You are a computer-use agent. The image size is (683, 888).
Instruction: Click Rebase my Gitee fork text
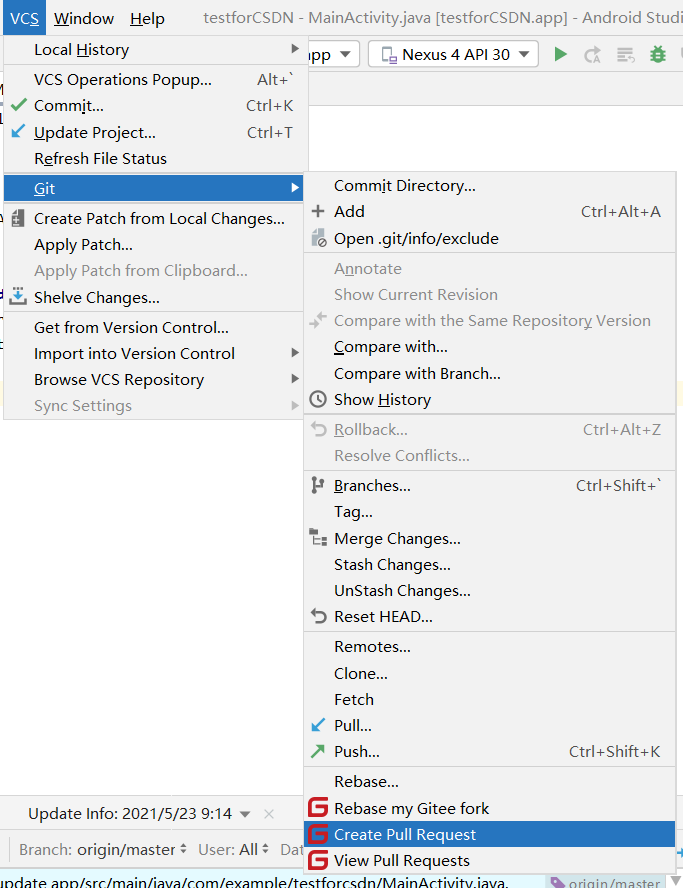click(412, 809)
